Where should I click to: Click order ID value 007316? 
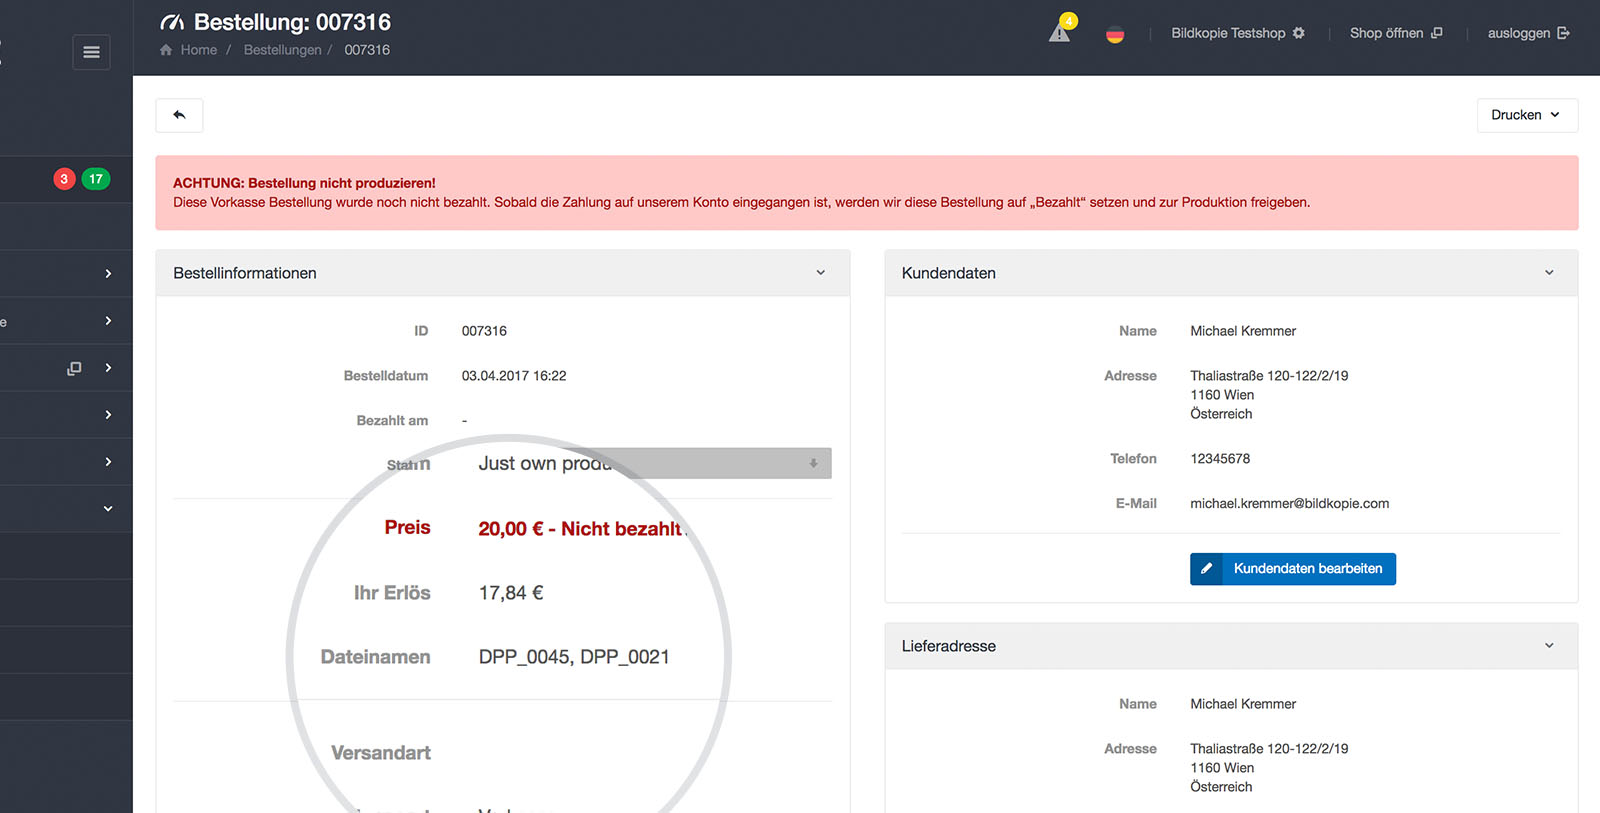pyautogui.click(x=484, y=331)
